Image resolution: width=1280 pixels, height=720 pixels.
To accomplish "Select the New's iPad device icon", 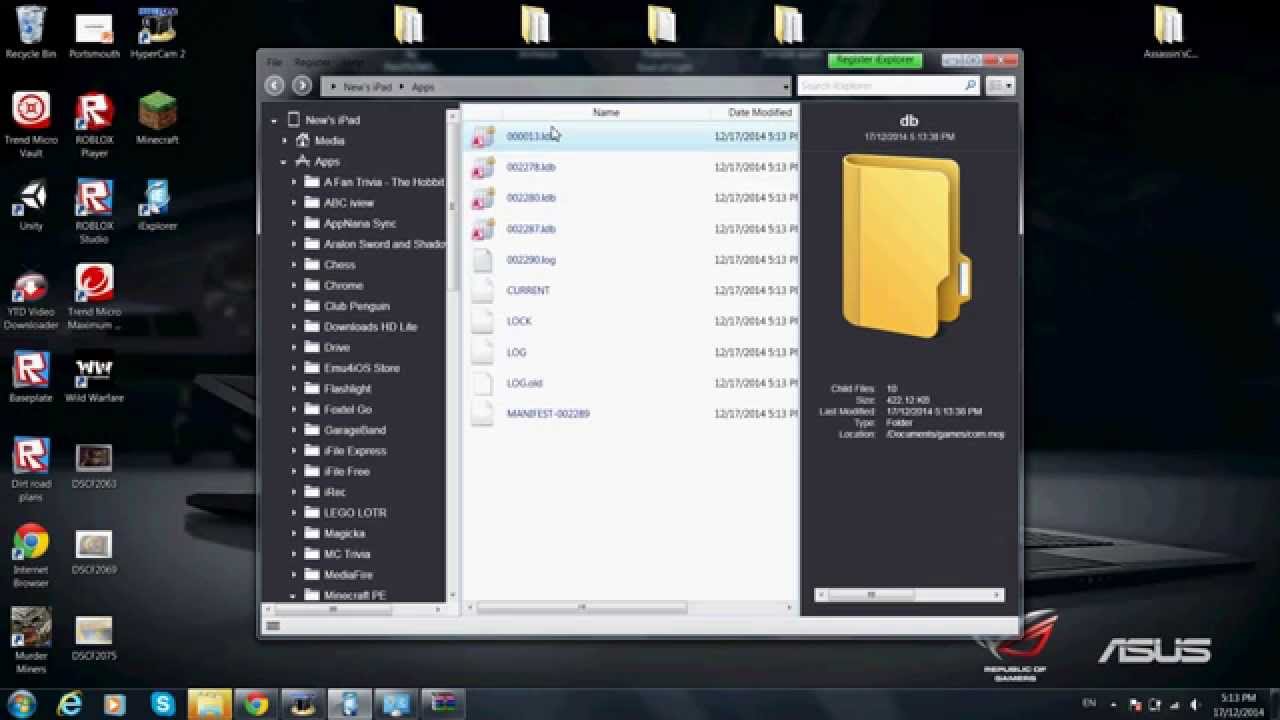I will (293, 119).
